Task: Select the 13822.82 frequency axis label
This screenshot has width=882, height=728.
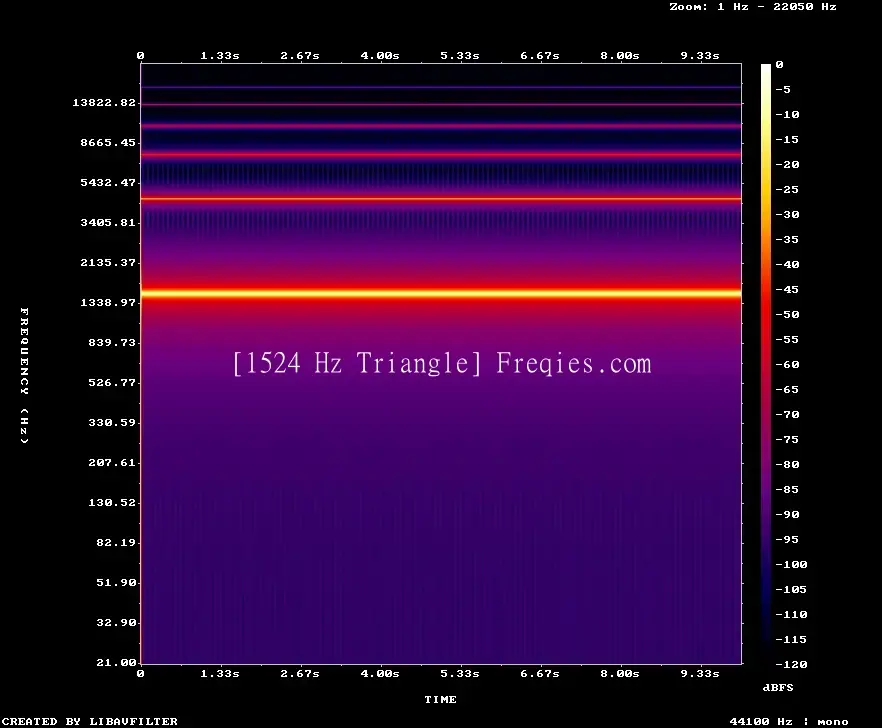Action: 104,102
